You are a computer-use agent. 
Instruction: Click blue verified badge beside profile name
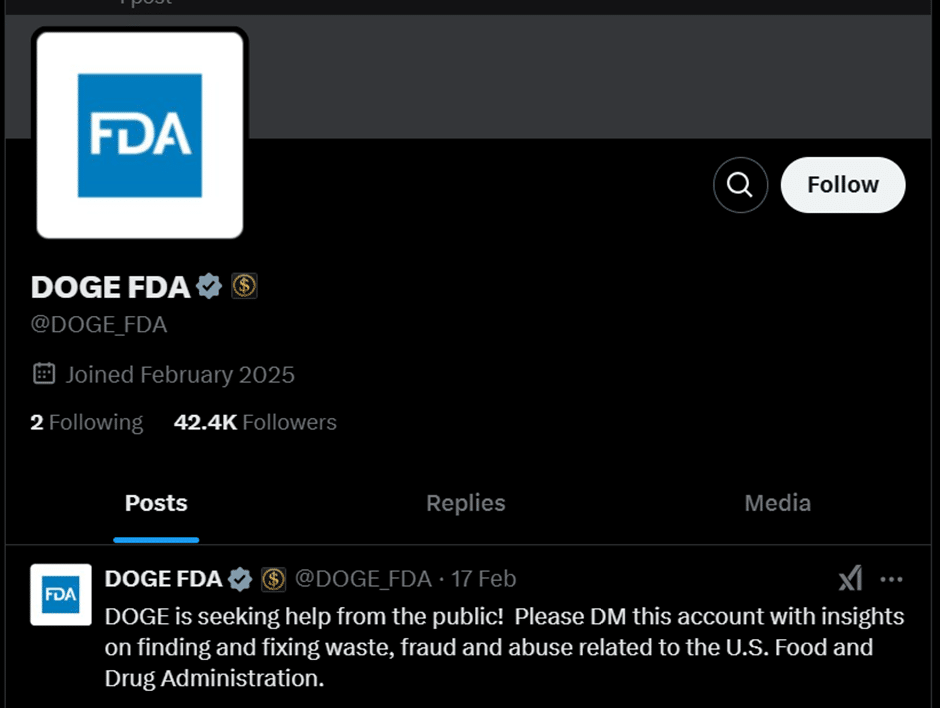point(209,286)
